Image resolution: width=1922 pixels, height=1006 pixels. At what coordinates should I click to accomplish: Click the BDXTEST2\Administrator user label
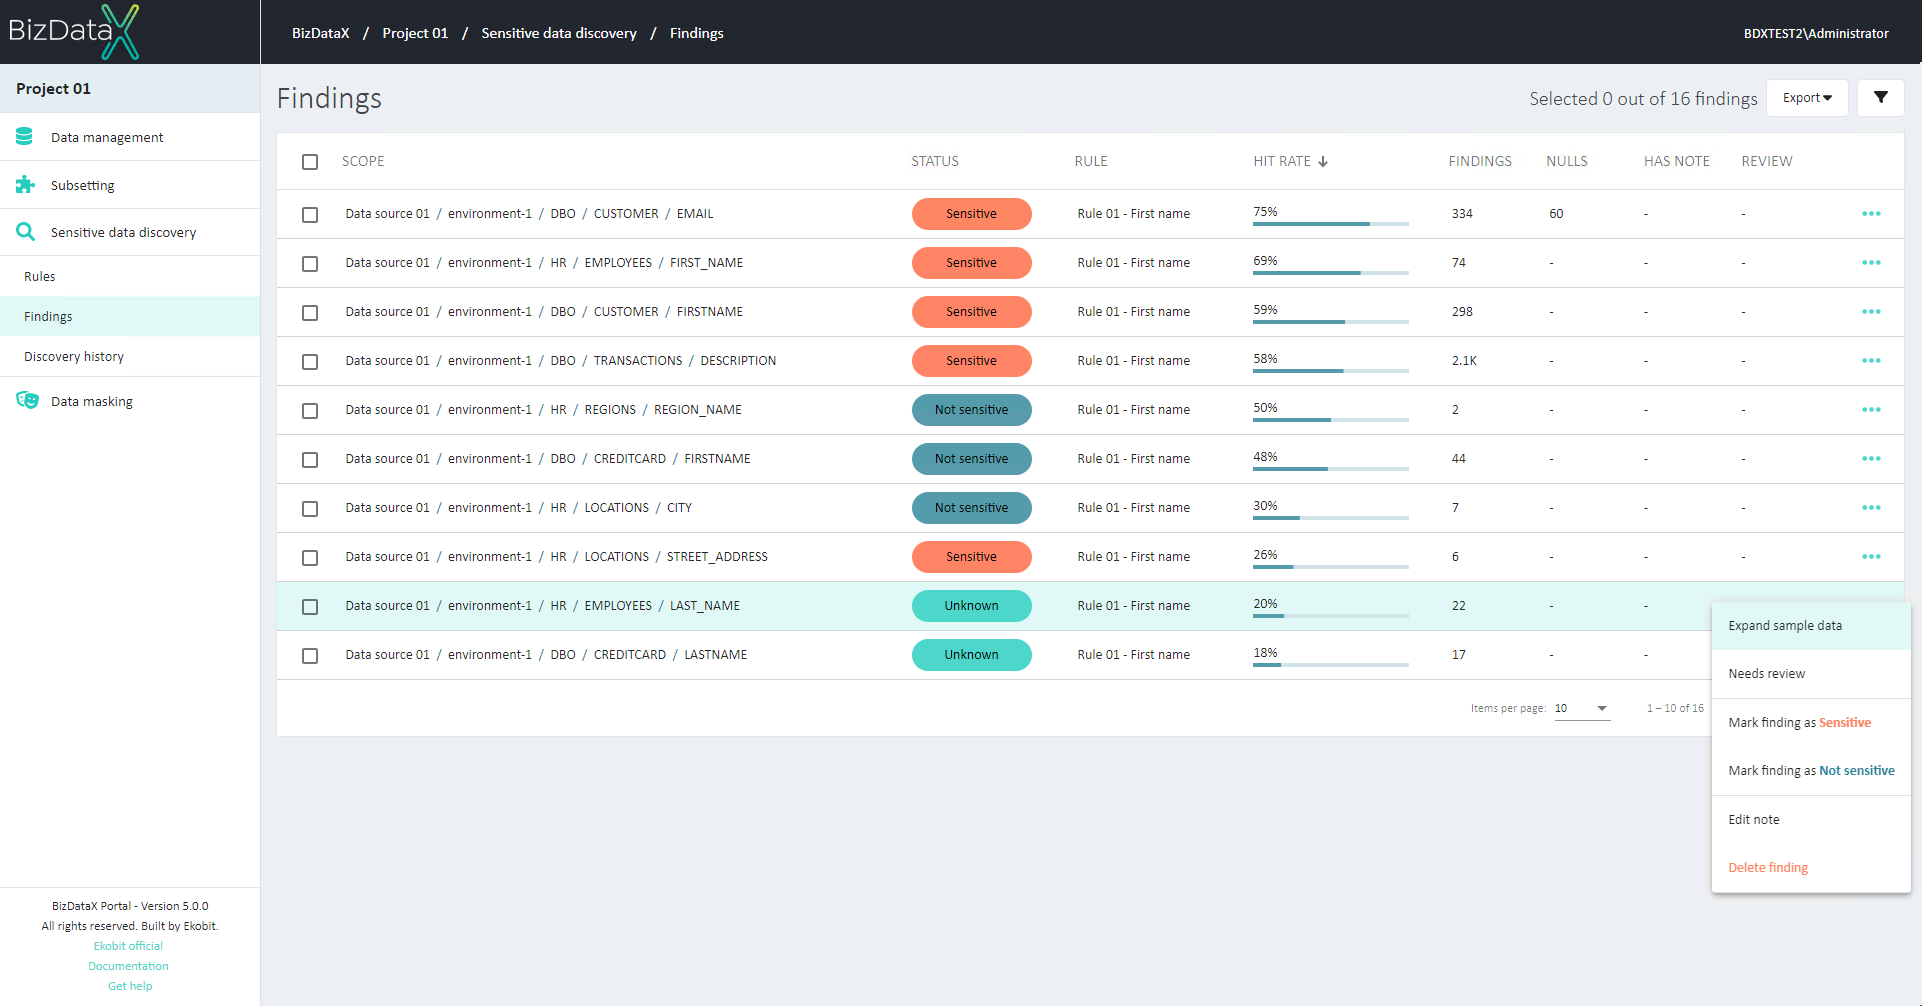(x=1816, y=33)
